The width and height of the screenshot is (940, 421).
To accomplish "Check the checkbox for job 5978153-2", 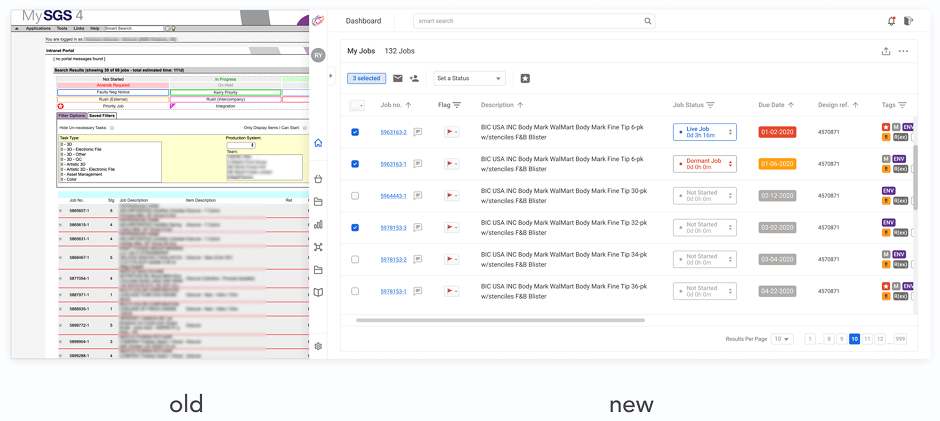I will tap(355, 259).
